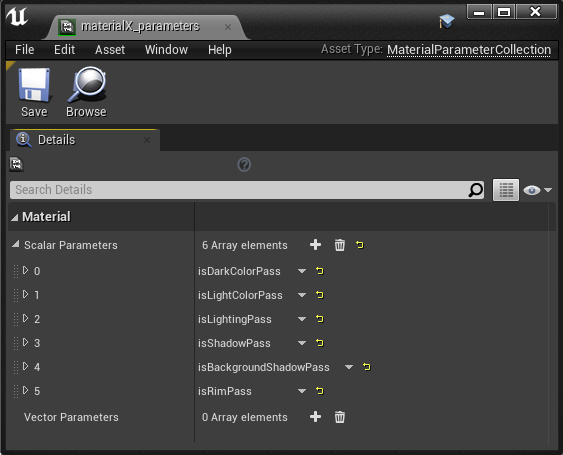Viewport: 563px width, 455px height.
Task: Open the Edit menu
Action: click(x=64, y=50)
